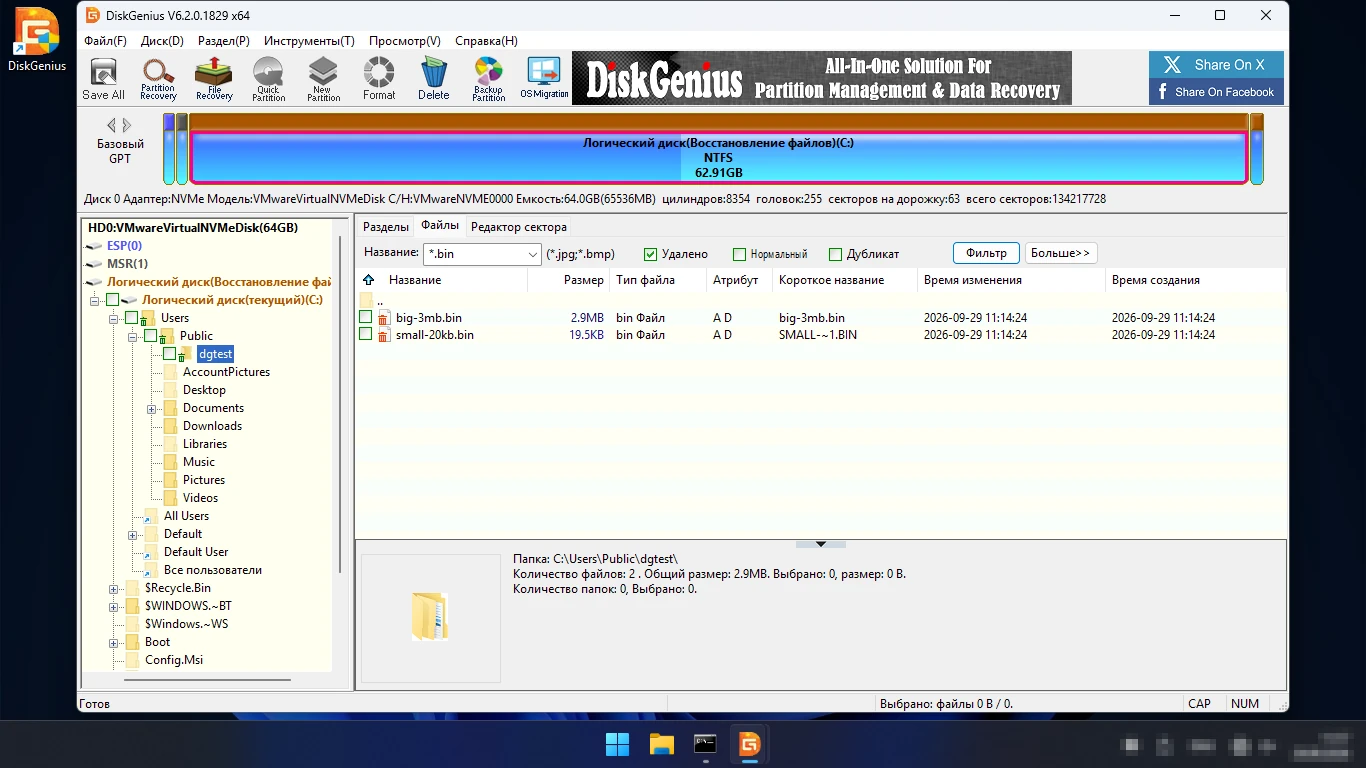Viewport: 1366px width, 768px height.
Task: Open the terminal icon on the taskbar
Action: coord(706,744)
